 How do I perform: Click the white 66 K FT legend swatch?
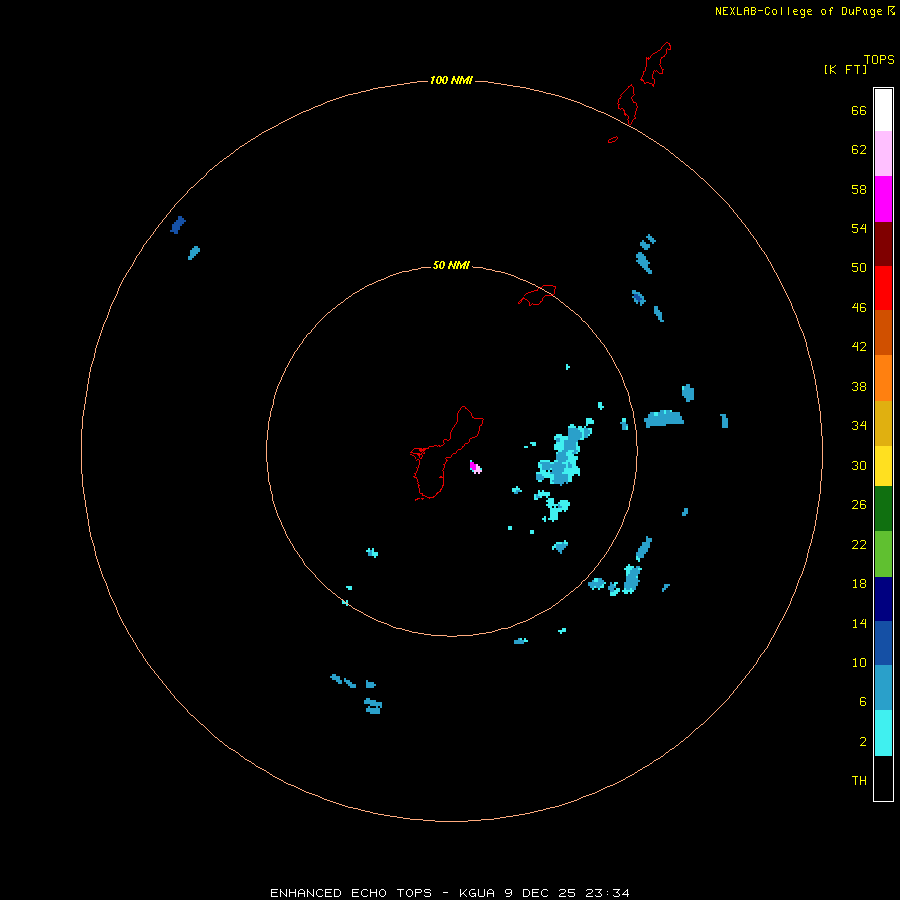click(883, 110)
